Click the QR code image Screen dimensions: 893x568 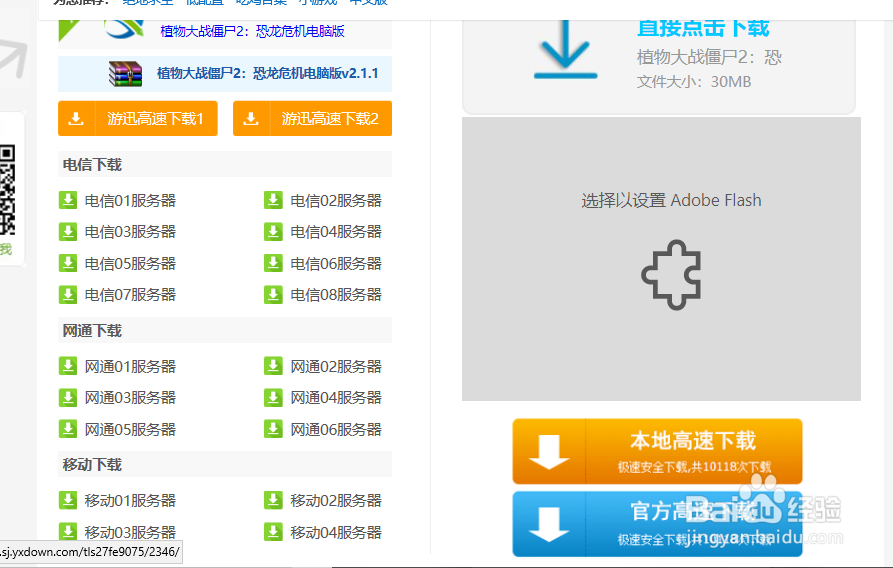(7, 190)
